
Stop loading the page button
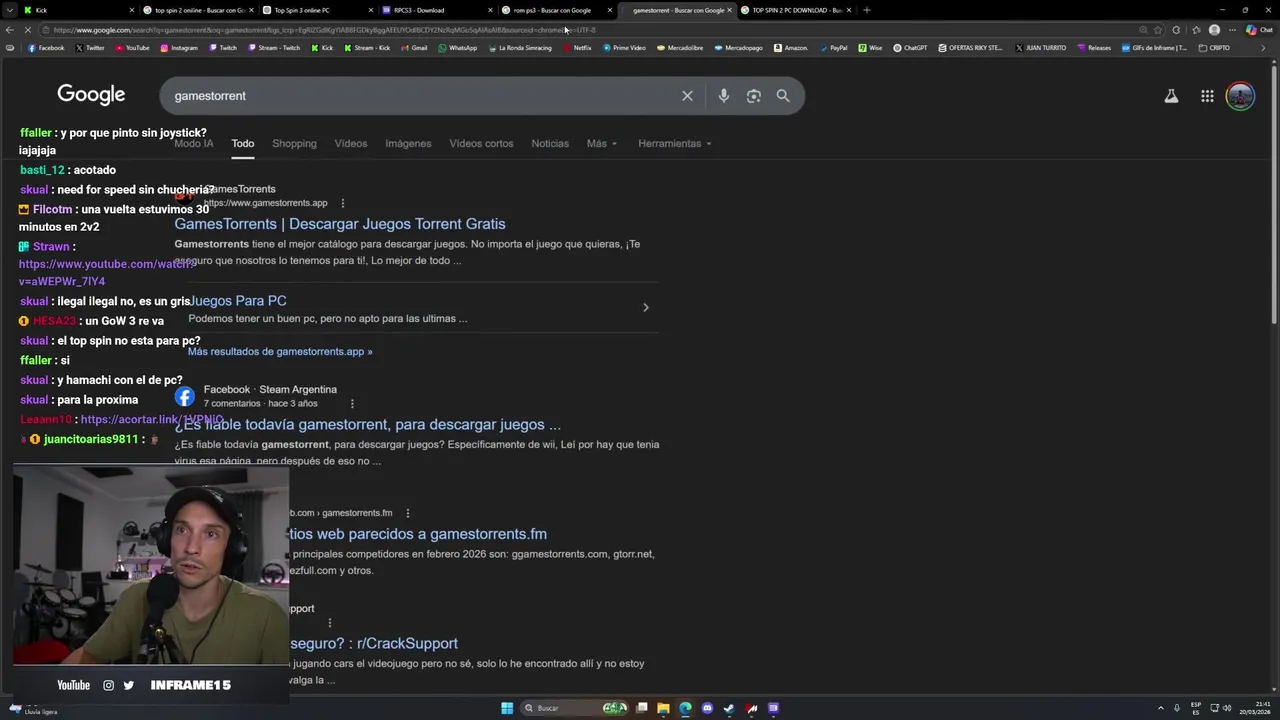tap(27, 30)
